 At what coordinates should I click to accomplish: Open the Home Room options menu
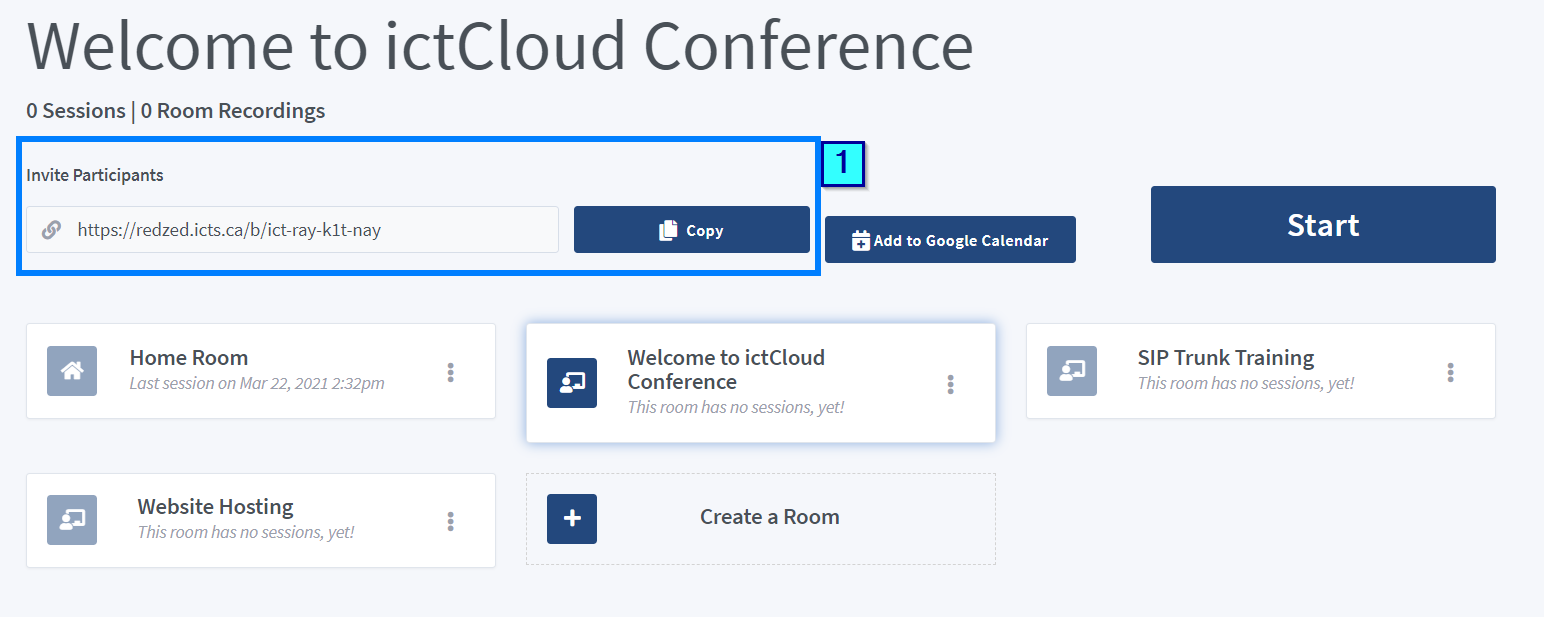[x=451, y=372]
